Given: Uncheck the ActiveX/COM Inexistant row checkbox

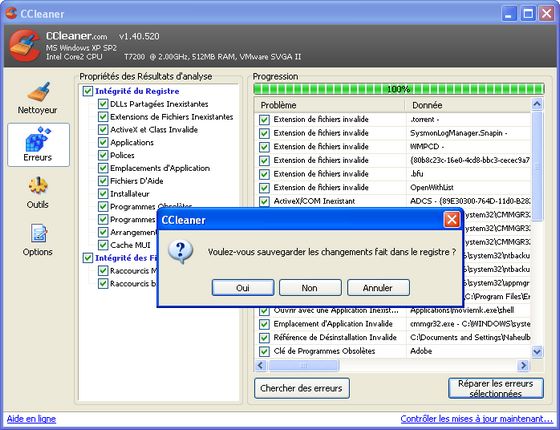Looking at the screenshot, I should (264, 201).
